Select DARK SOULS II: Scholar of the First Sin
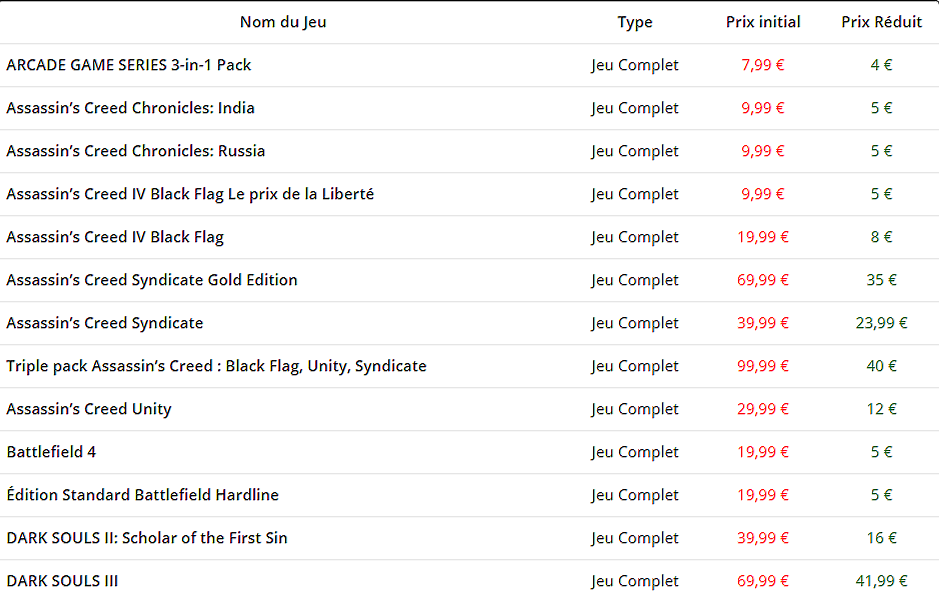This screenshot has width=939, height=598. 147,538
